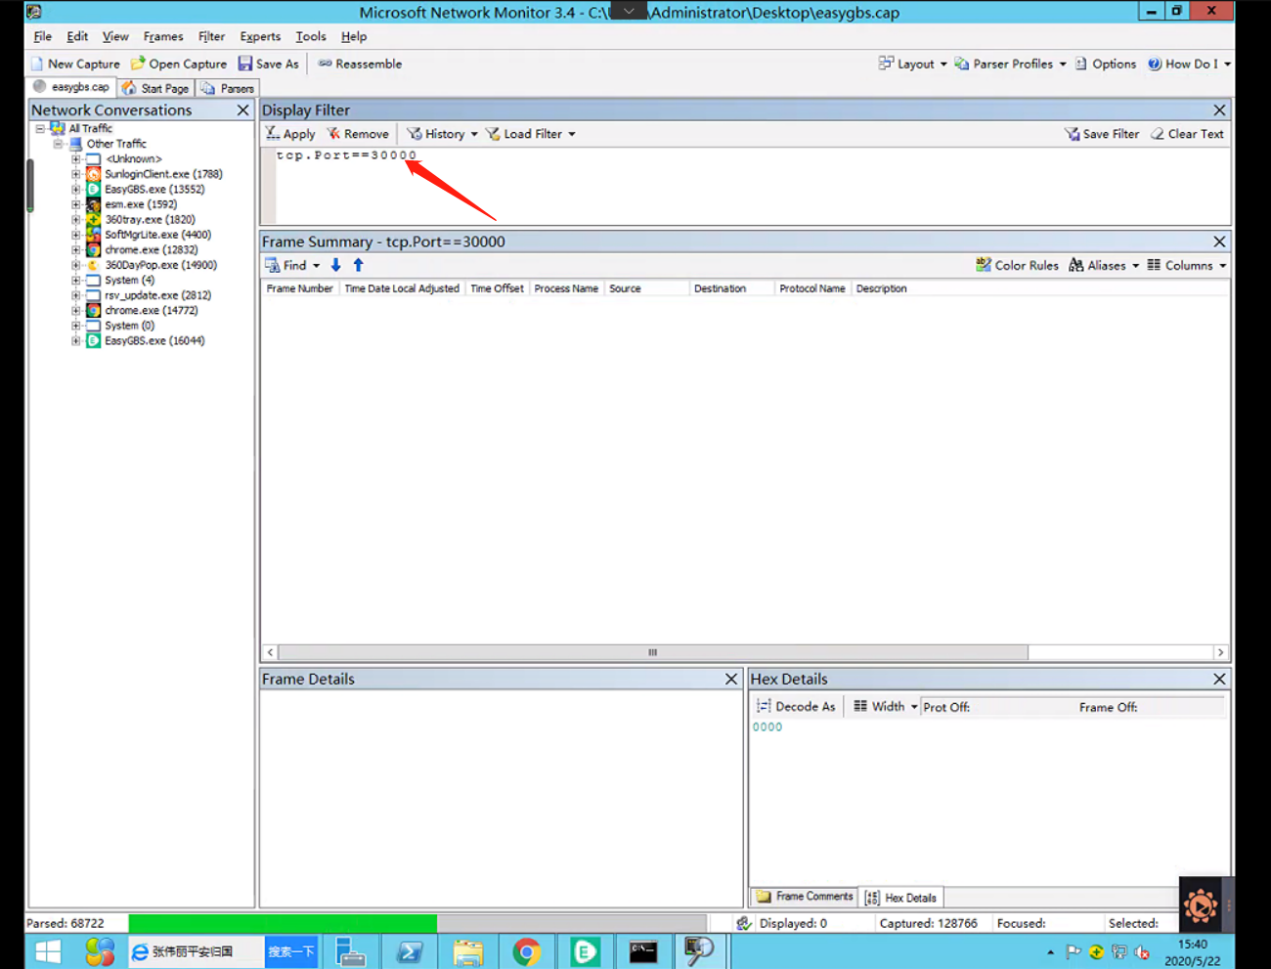Switch to the Start Page tab

155,88
